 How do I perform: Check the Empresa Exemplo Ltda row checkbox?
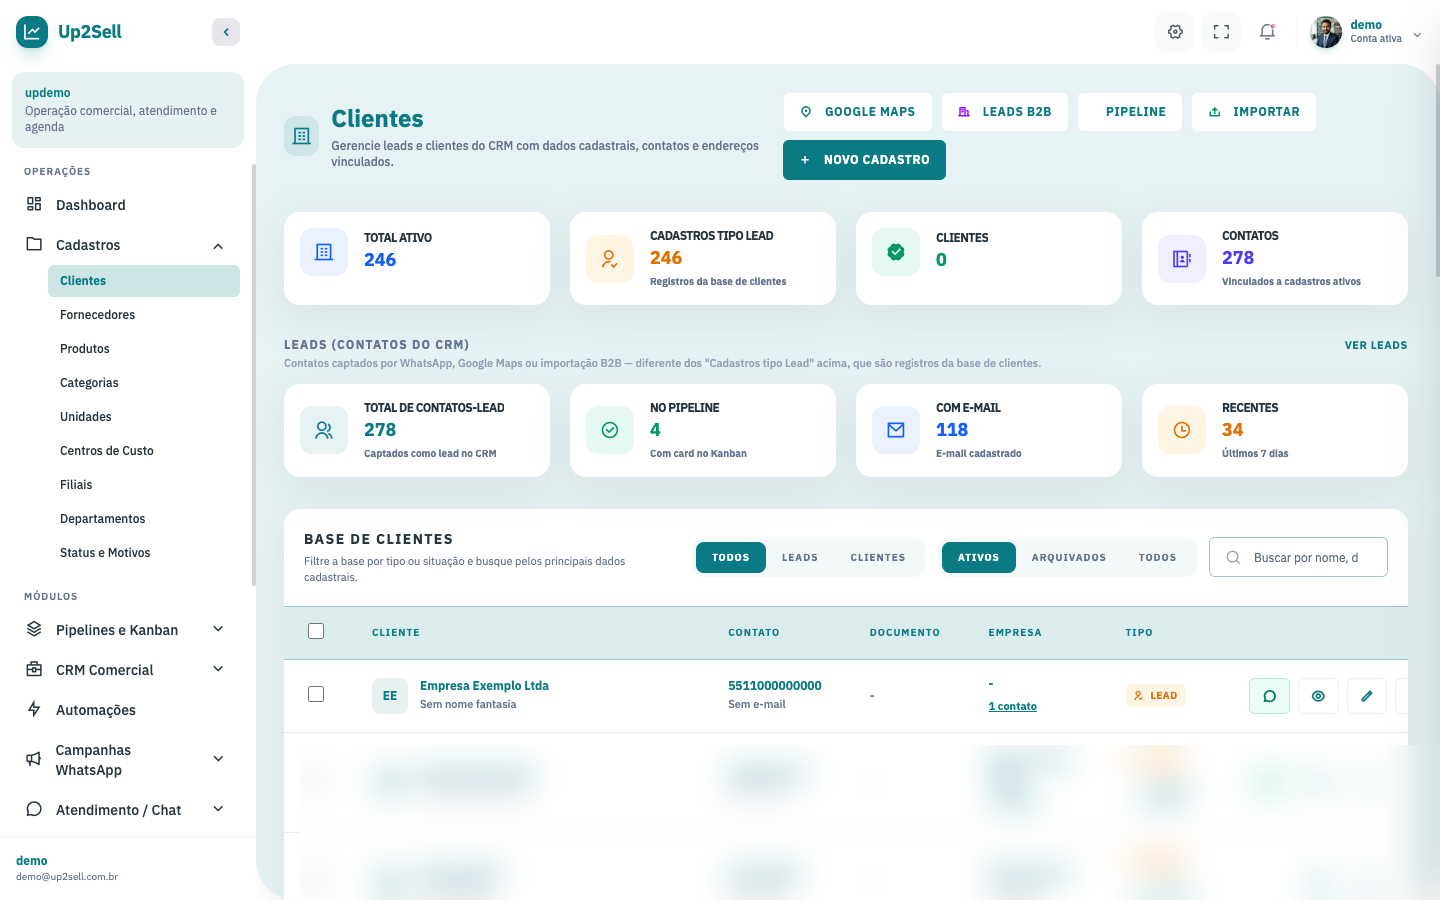(316, 694)
